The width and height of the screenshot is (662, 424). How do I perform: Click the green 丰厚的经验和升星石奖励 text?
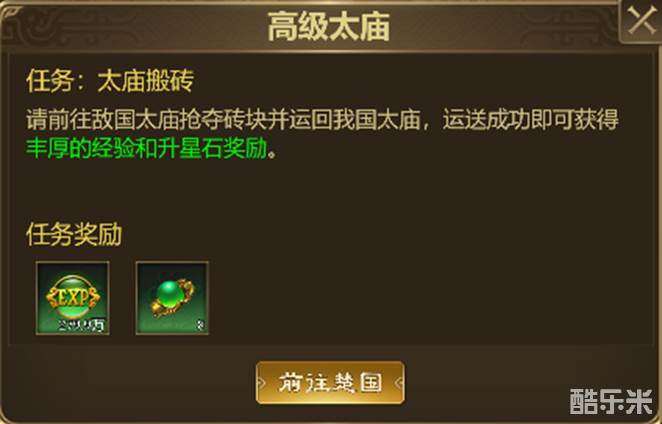[147, 148]
